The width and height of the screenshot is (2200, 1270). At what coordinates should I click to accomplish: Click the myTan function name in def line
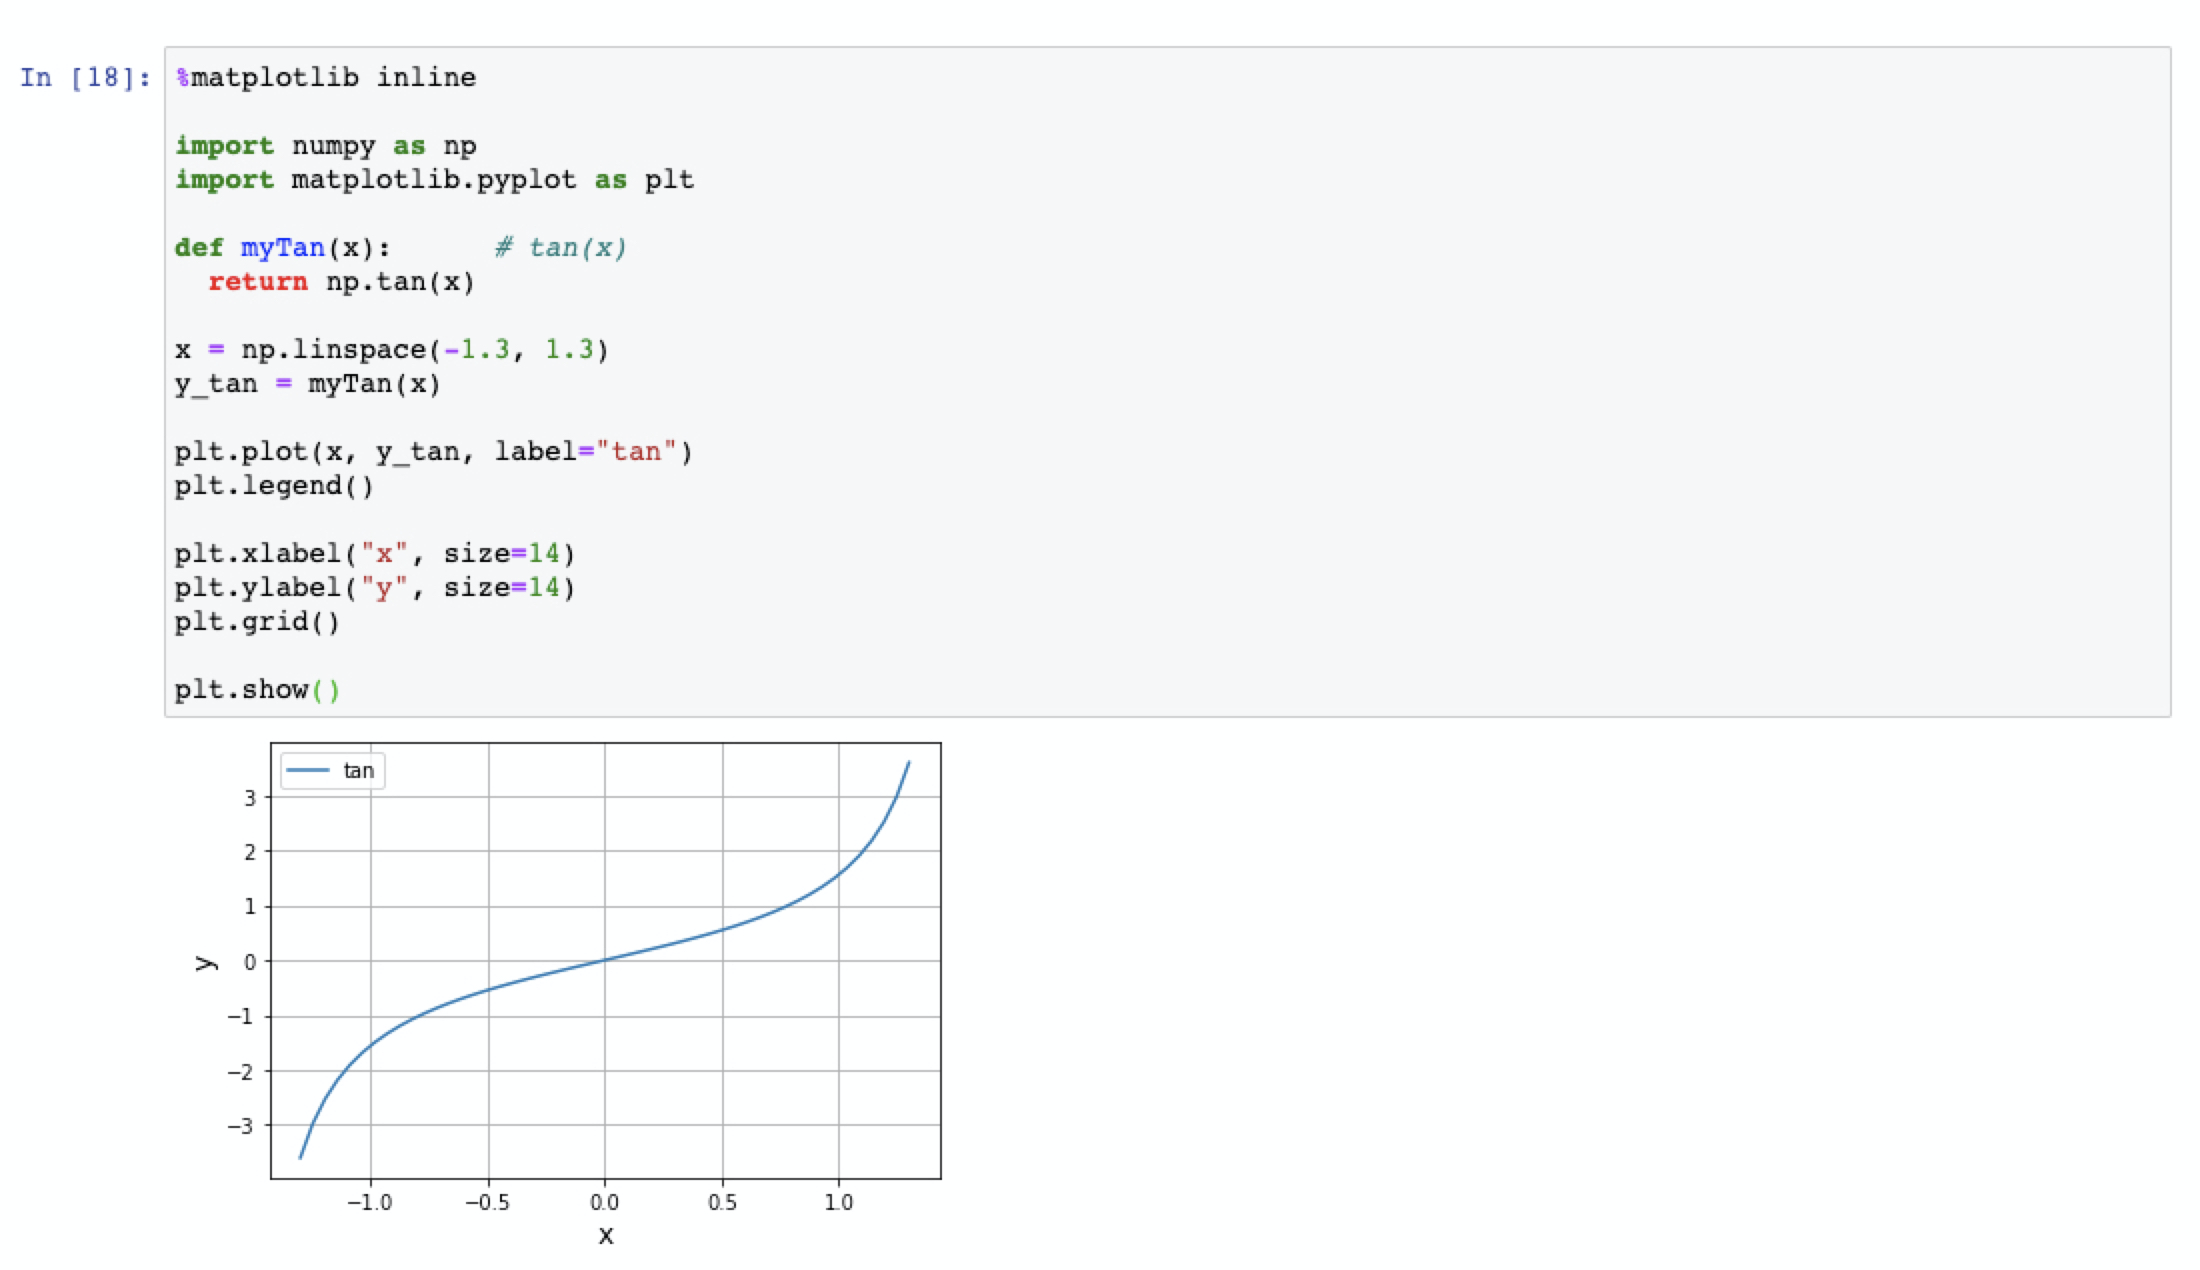(x=282, y=248)
